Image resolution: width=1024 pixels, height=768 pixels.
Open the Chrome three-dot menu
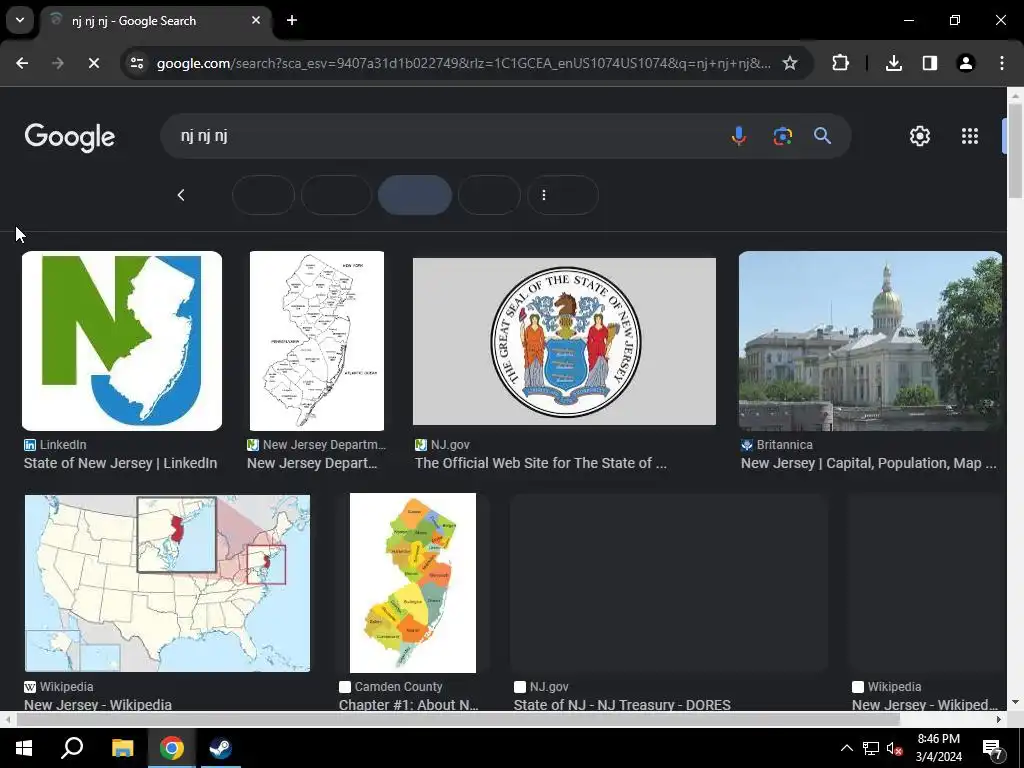[x=1002, y=63]
